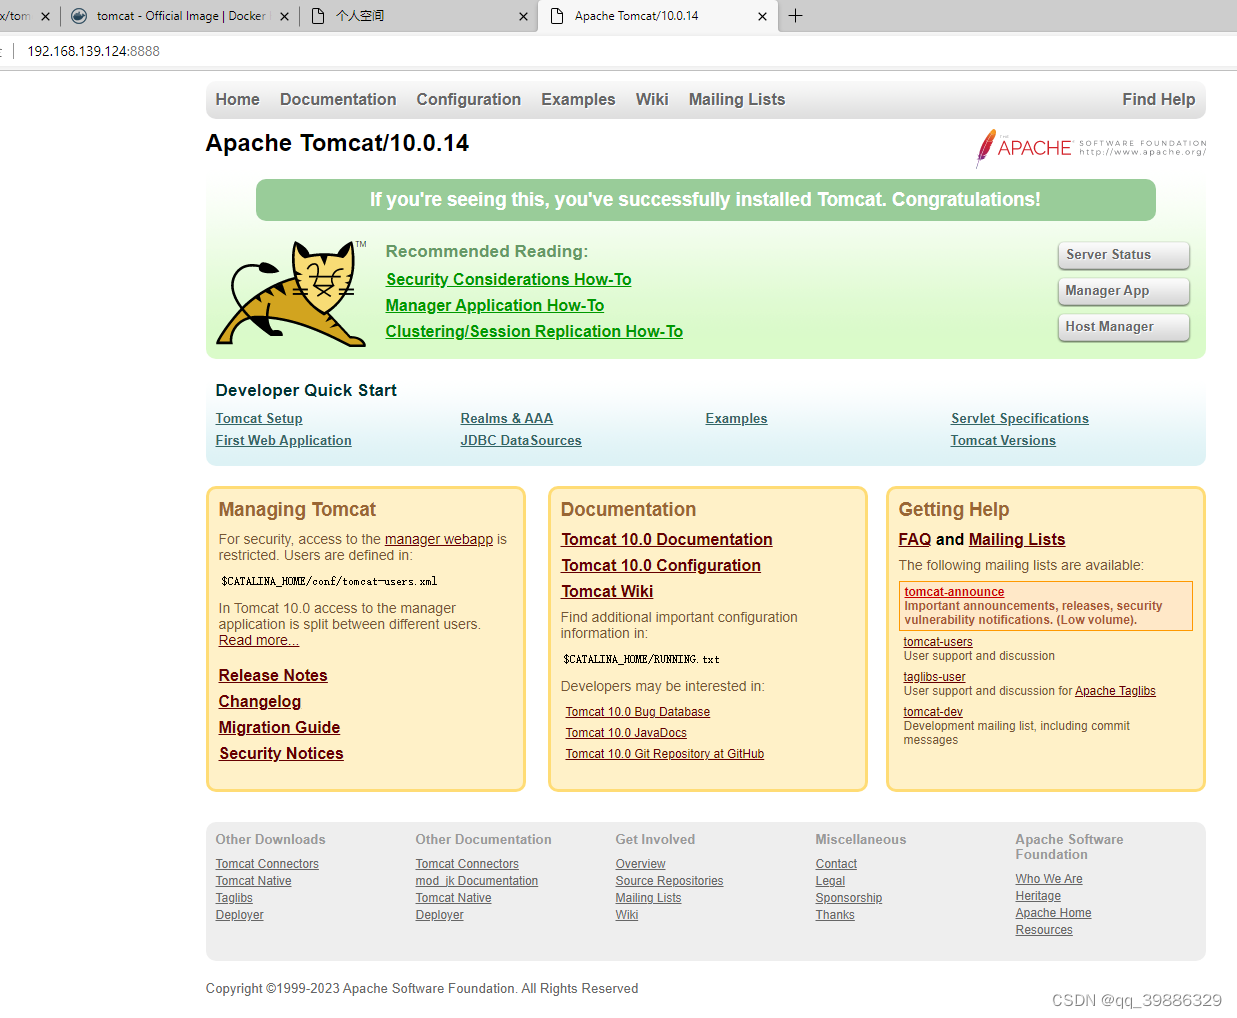
Task: Open tomcat-dev mailing list link
Action: (x=933, y=712)
